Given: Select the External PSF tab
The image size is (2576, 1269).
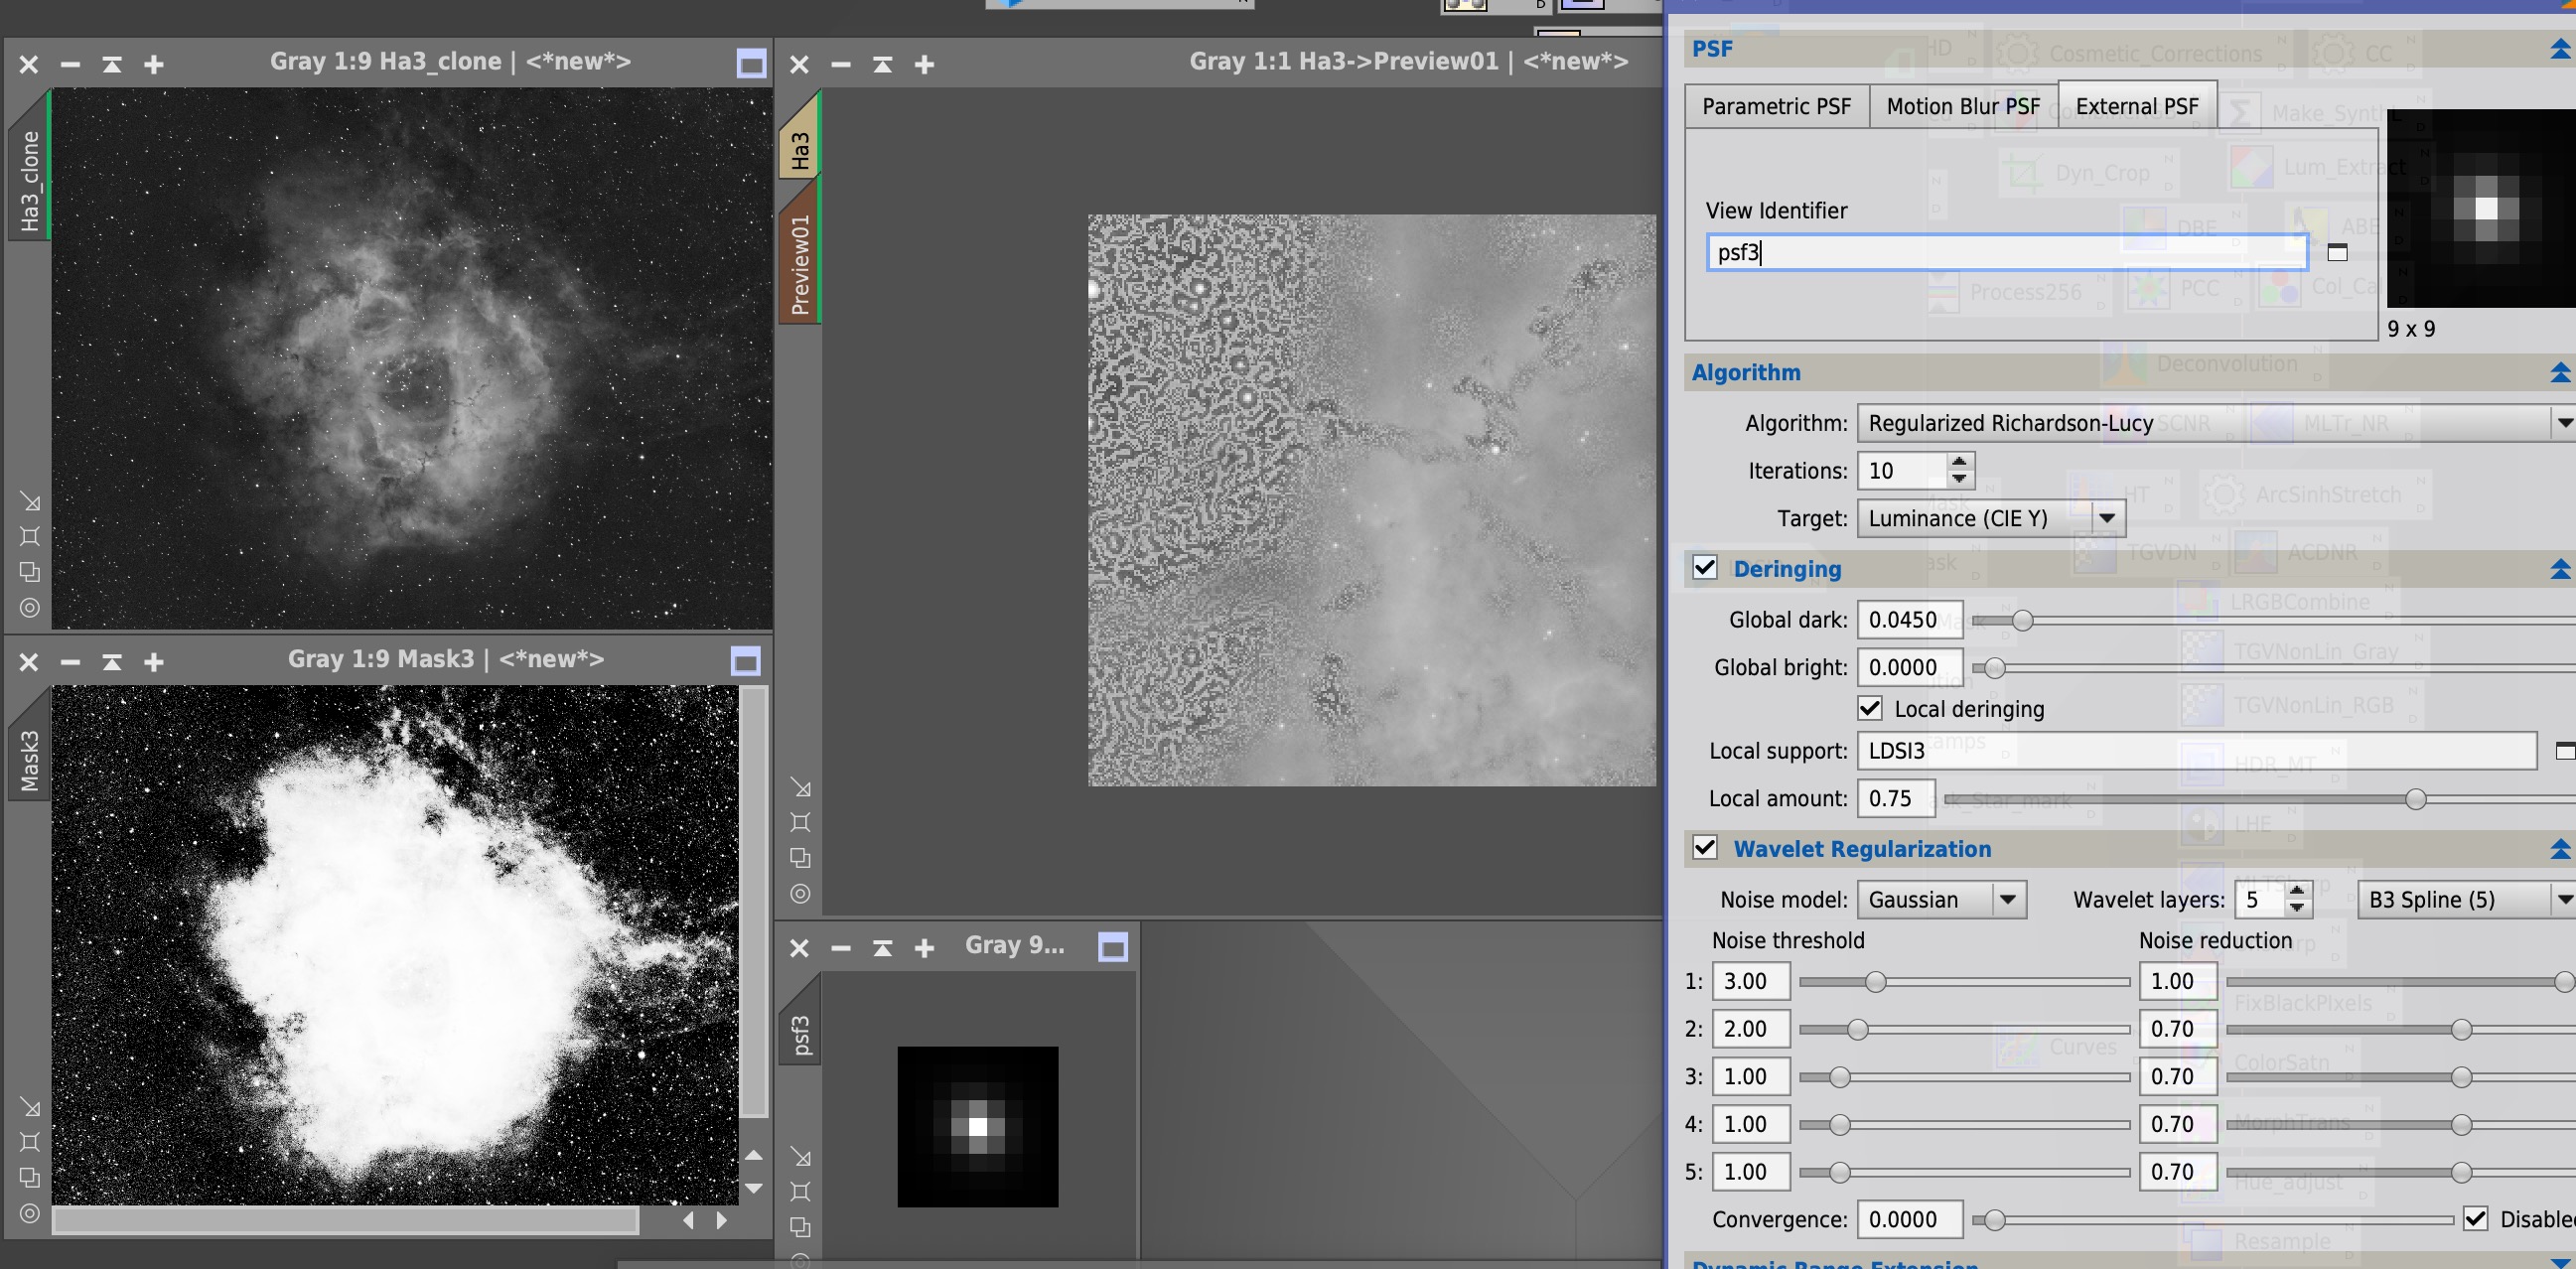Looking at the screenshot, I should (2137, 106).
